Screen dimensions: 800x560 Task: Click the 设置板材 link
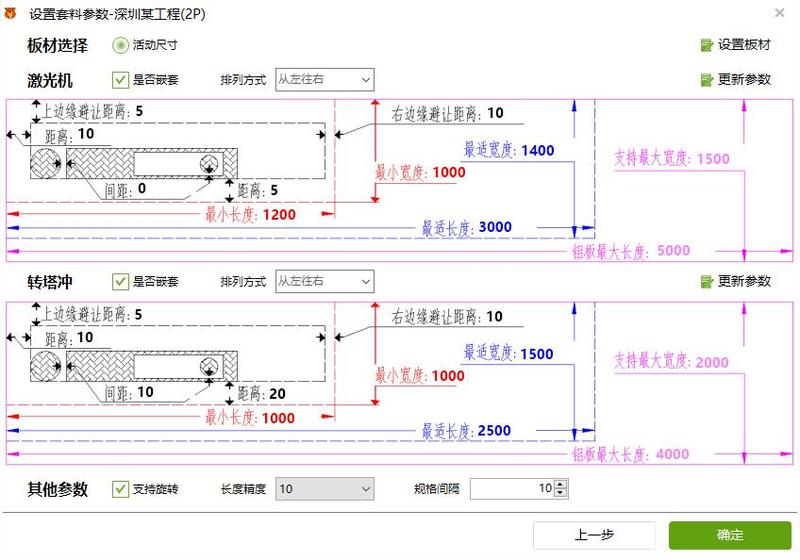coord(744,45)
